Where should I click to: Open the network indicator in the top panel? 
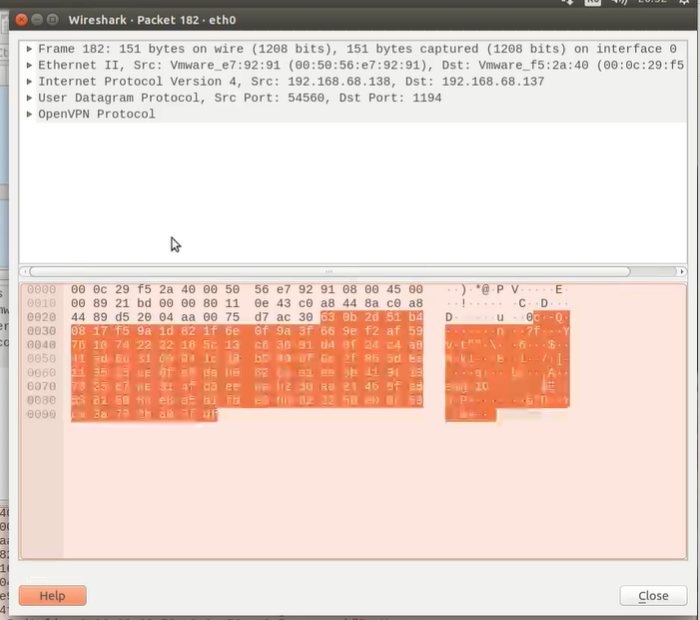coord(568,2)
